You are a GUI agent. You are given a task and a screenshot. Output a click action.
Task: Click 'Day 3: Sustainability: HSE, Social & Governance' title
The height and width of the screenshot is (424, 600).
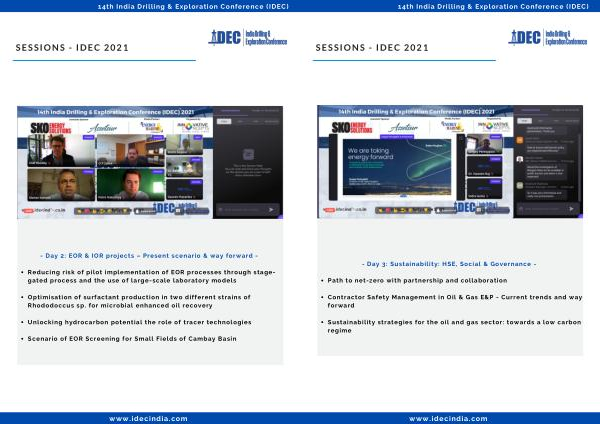click(x=449, y=264)
